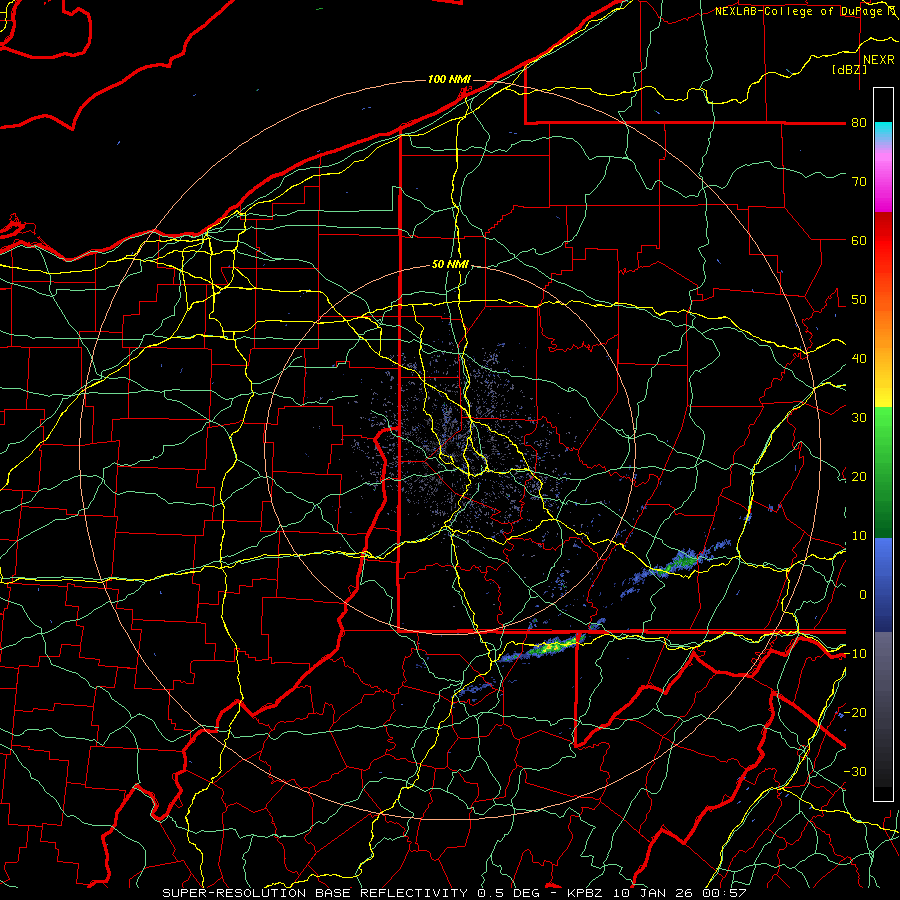Screen dimensions: 900x900
Task: Click the 40 value on the dBZ scale
Action: pyautogui.click(x=859, y=358)
